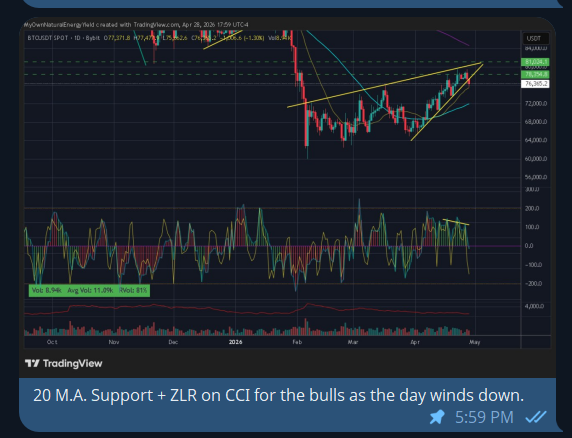The image size is (572, 438).
Task: Click the 200.0 CCI axis value
Action: tap(532, 208)
